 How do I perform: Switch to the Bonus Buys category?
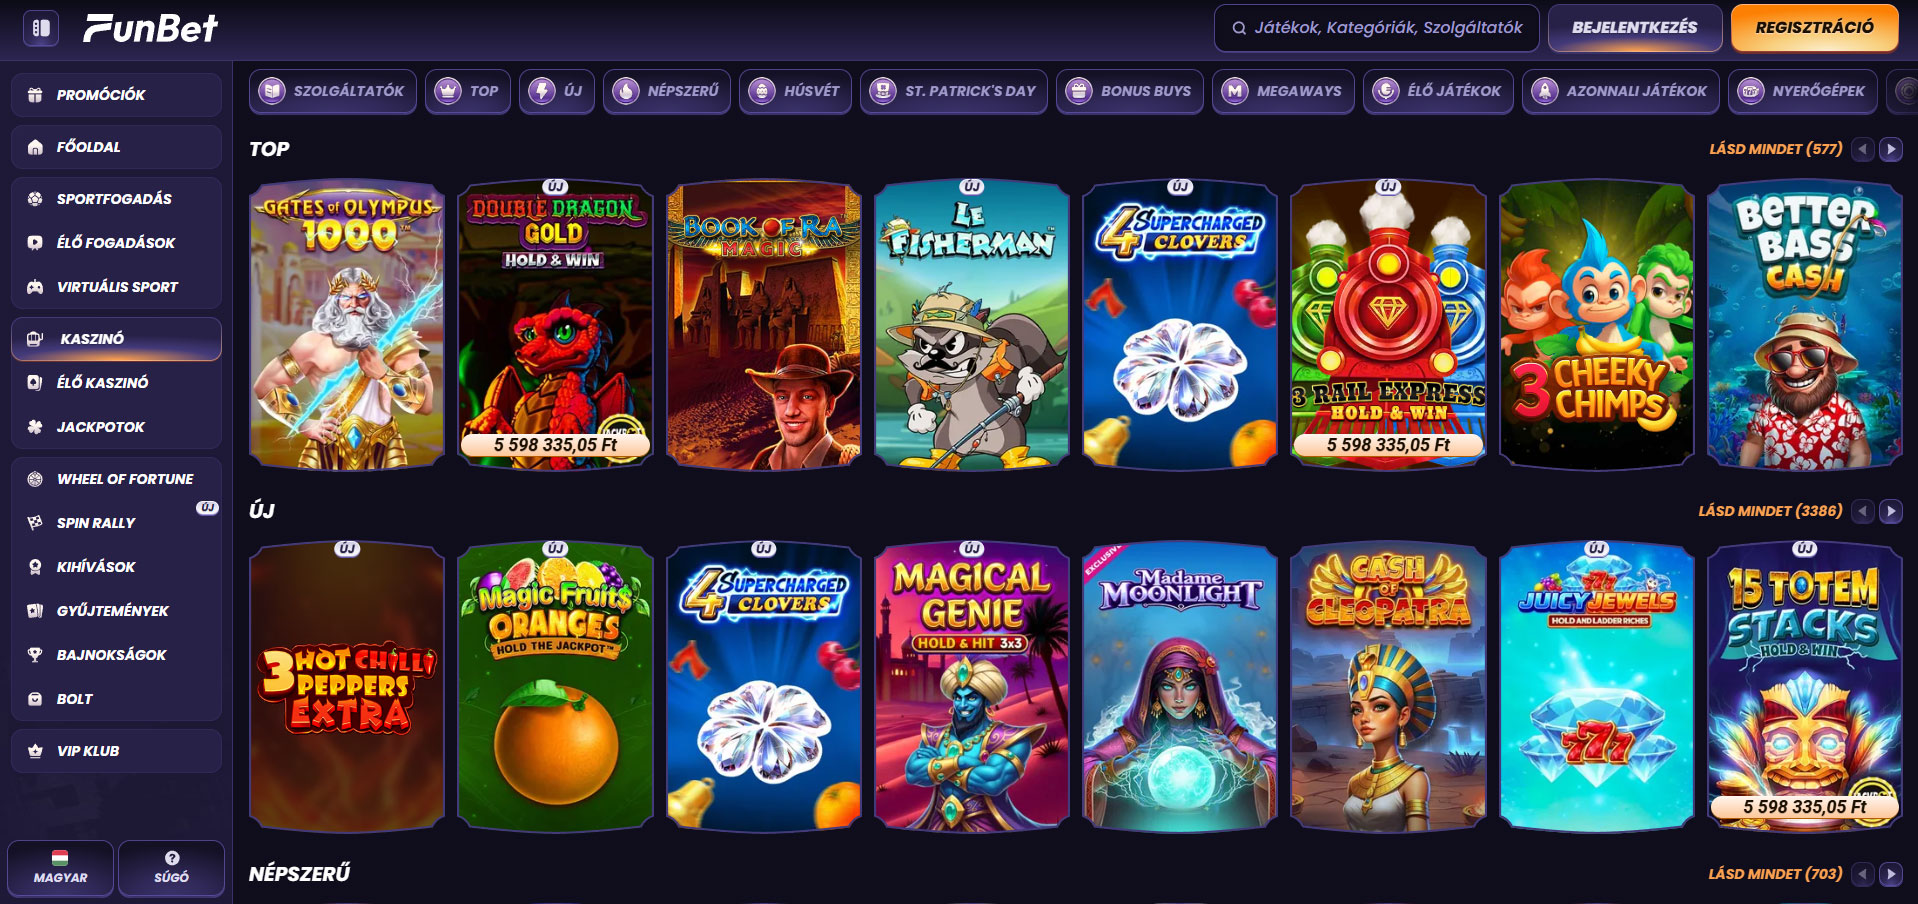pyautogui.click(x=1130, y=91)
